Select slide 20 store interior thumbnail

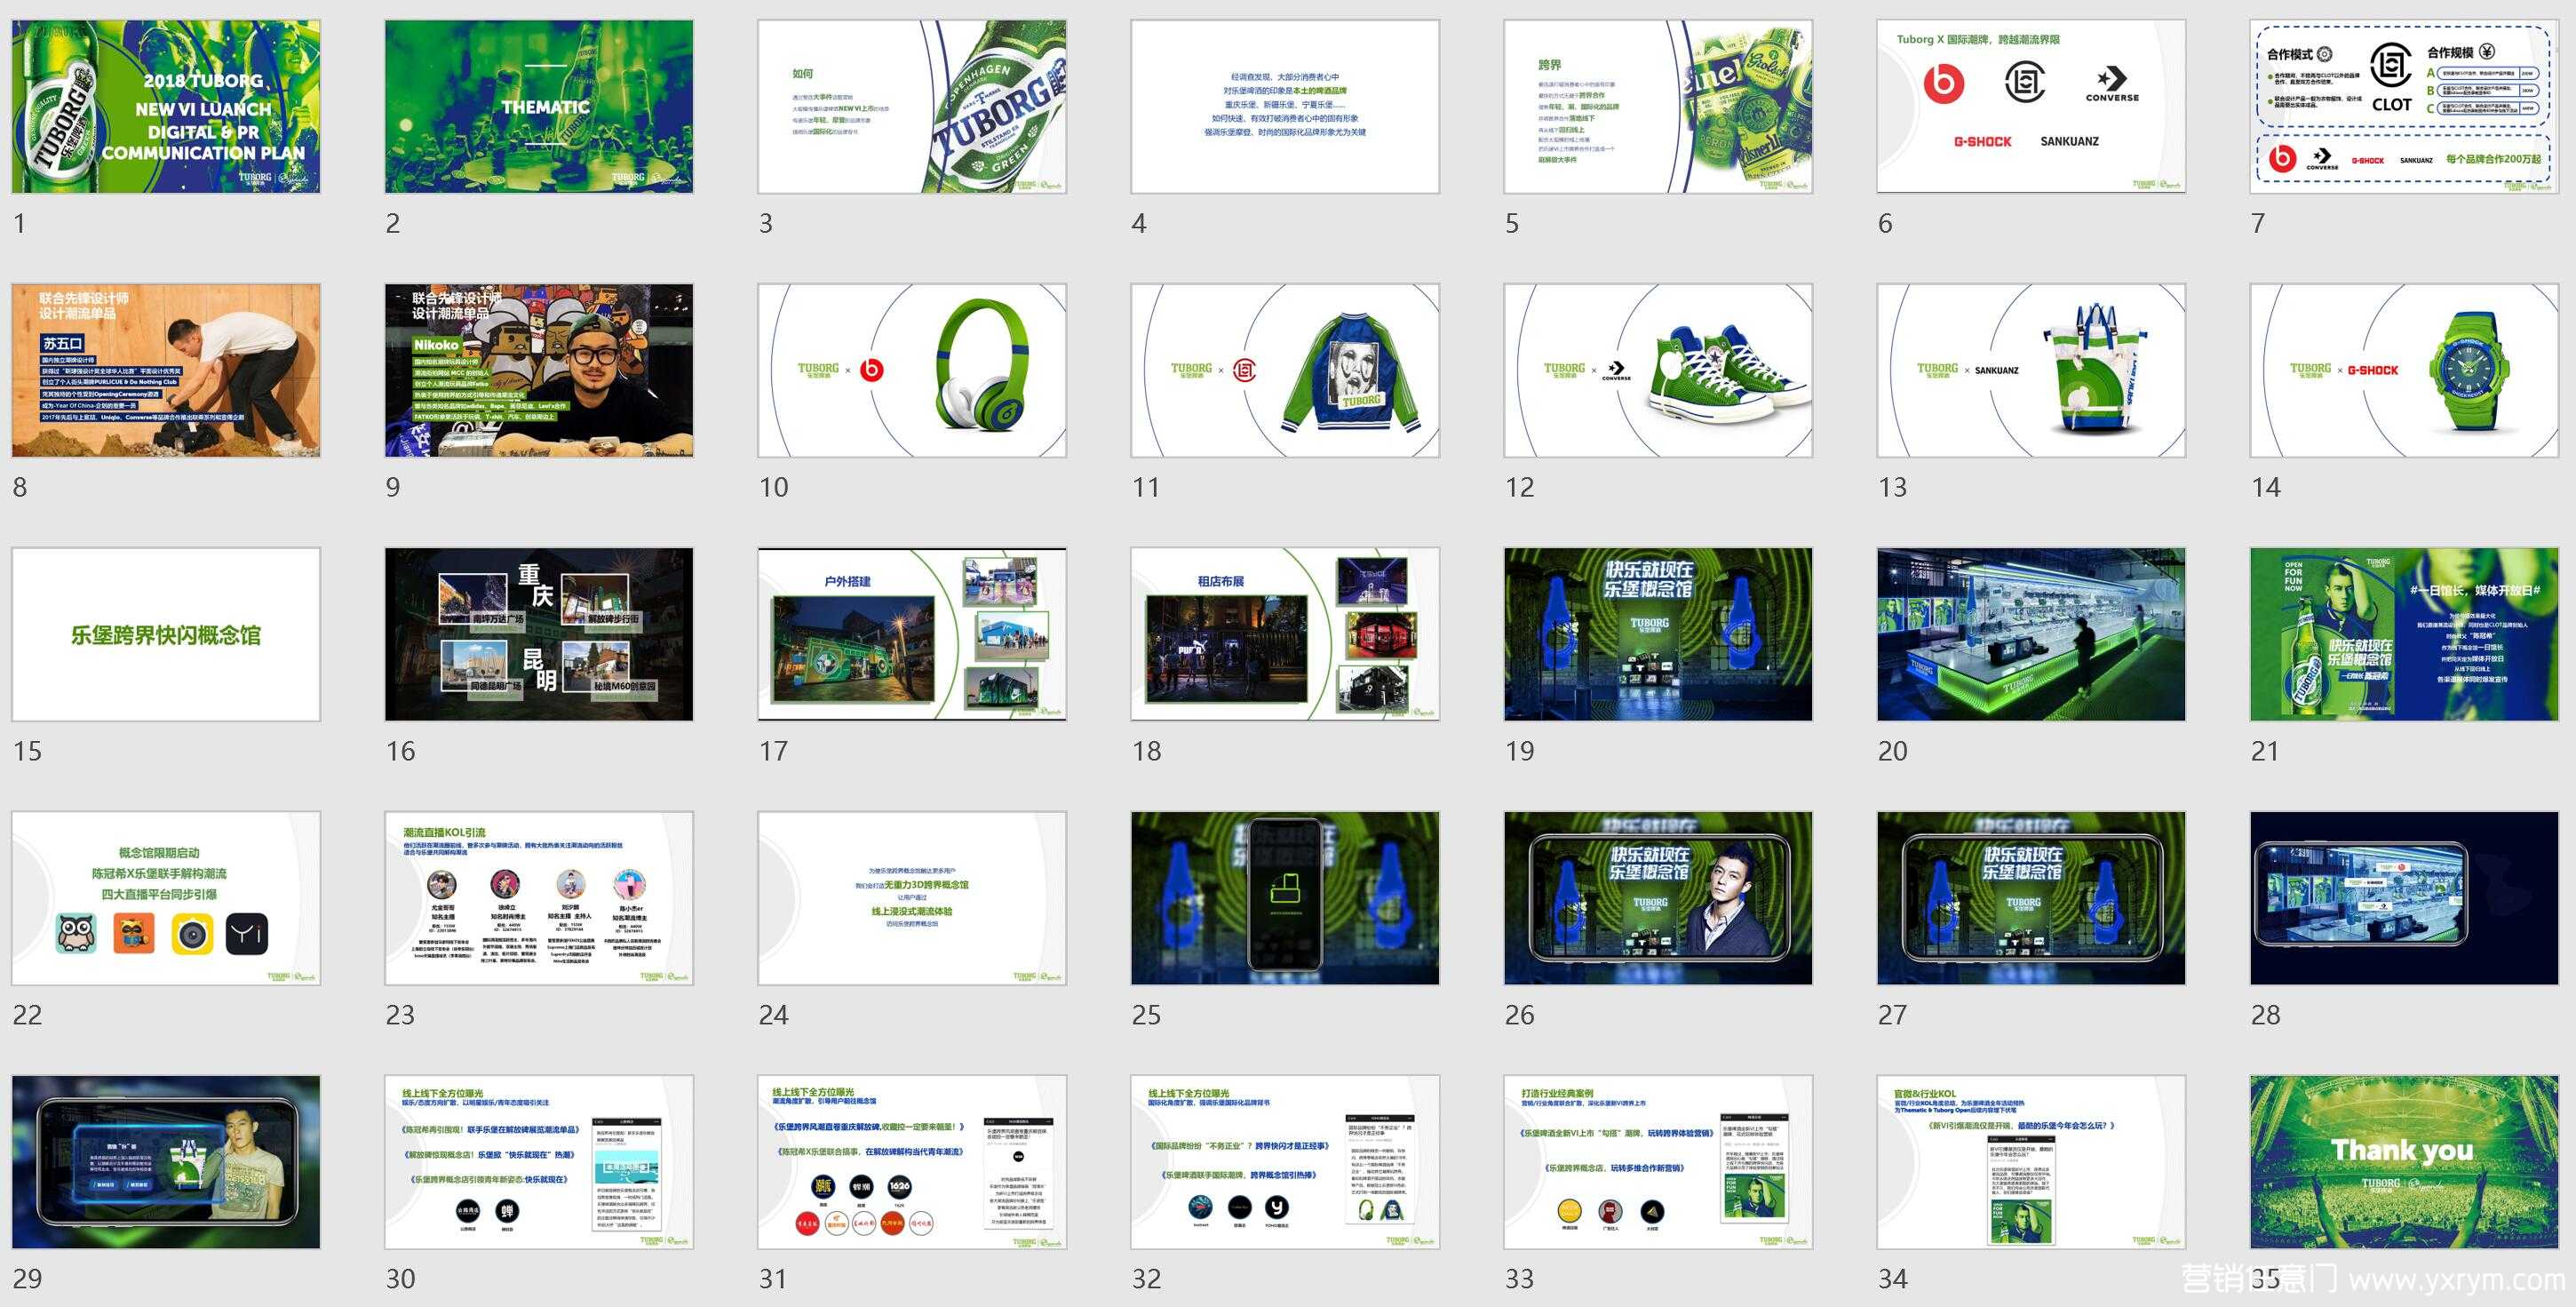tap(2031, 634)
